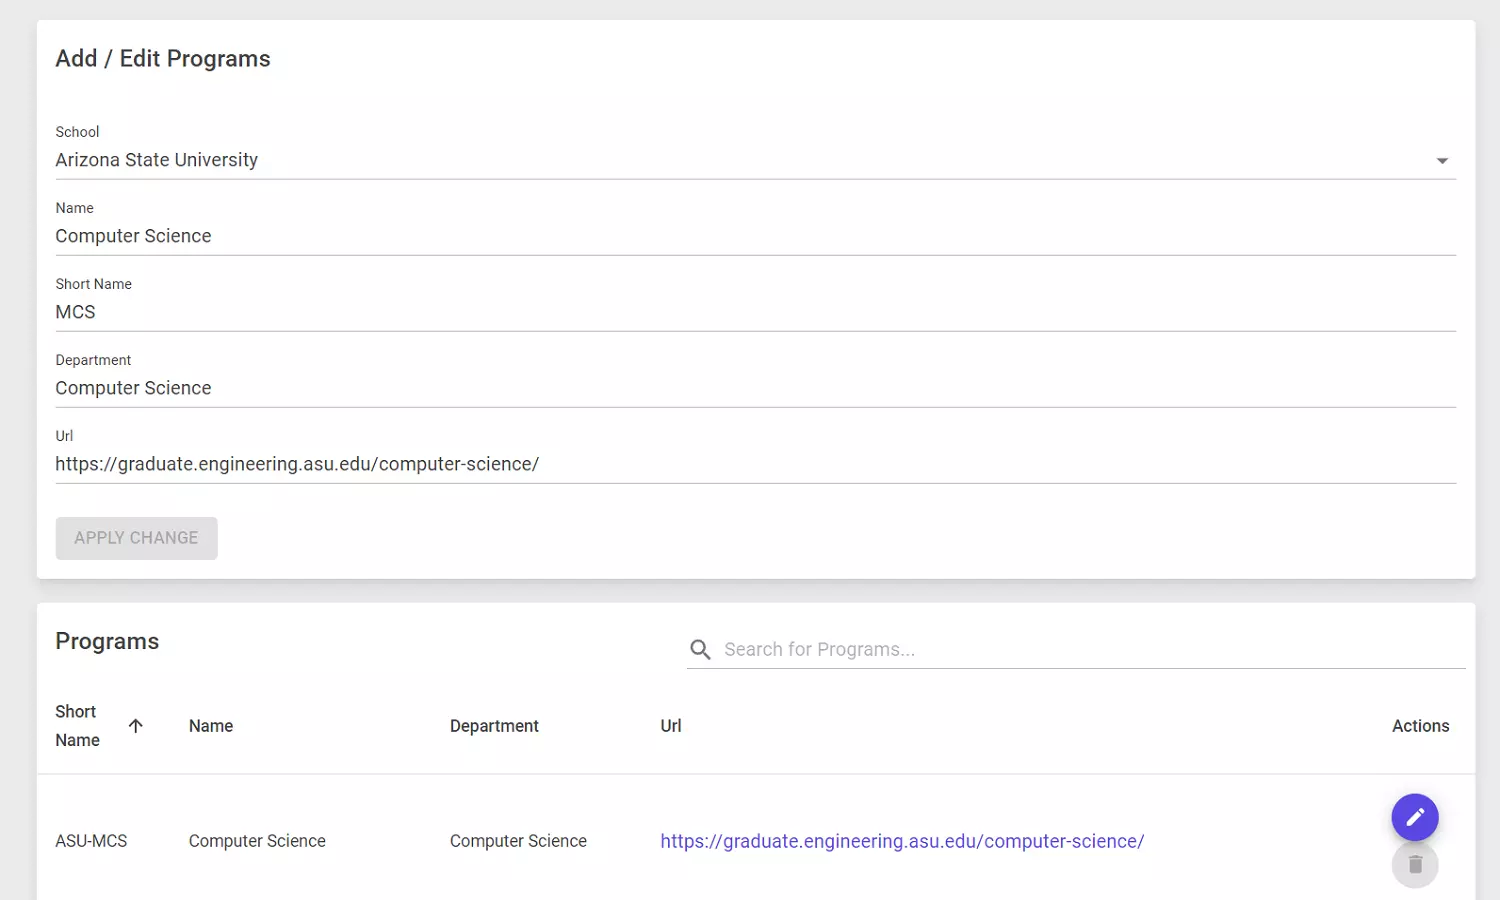Select the ASU-MCS cell in the table row
The image size is (1500, 900).
point(91,841)
